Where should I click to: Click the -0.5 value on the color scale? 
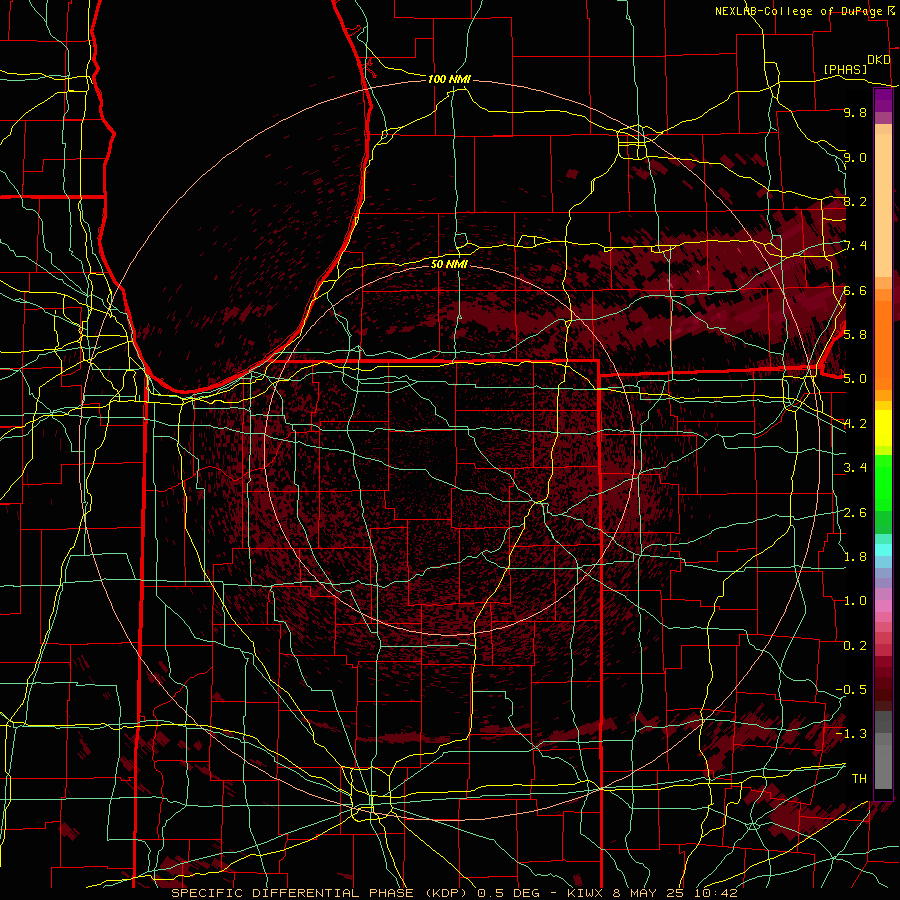pos(851,689)
